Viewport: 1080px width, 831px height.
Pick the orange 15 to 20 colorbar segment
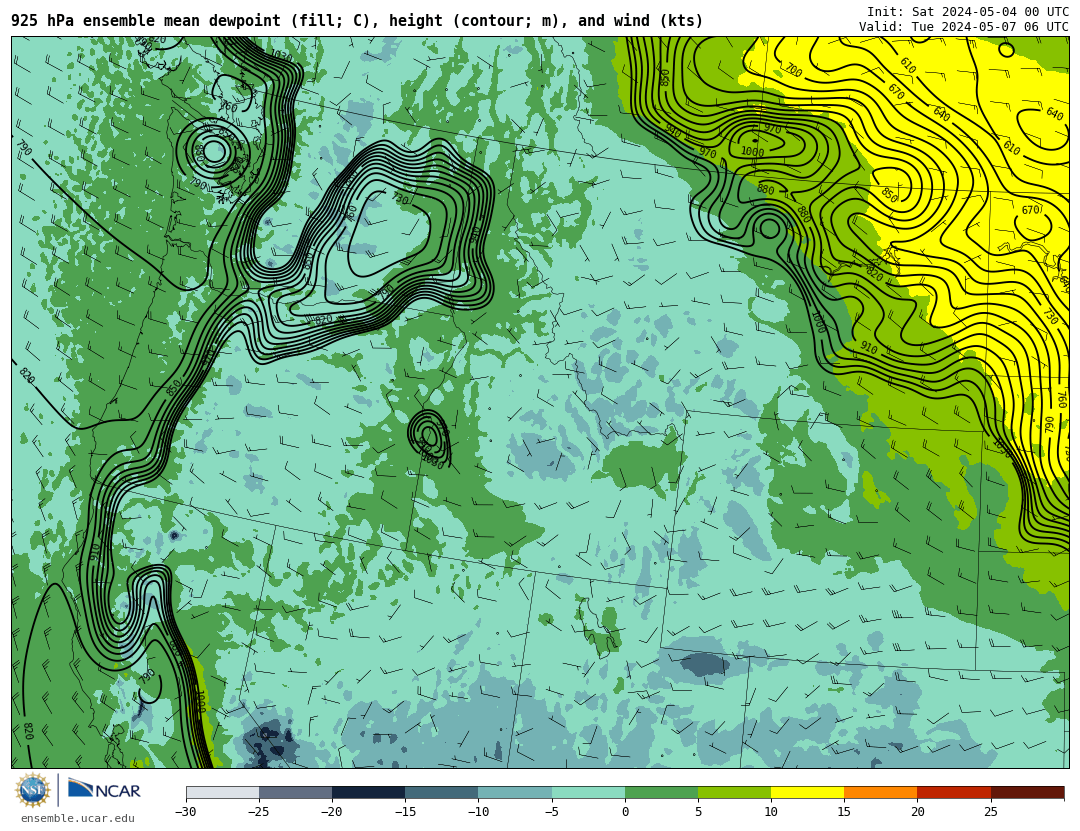point(881,793)
